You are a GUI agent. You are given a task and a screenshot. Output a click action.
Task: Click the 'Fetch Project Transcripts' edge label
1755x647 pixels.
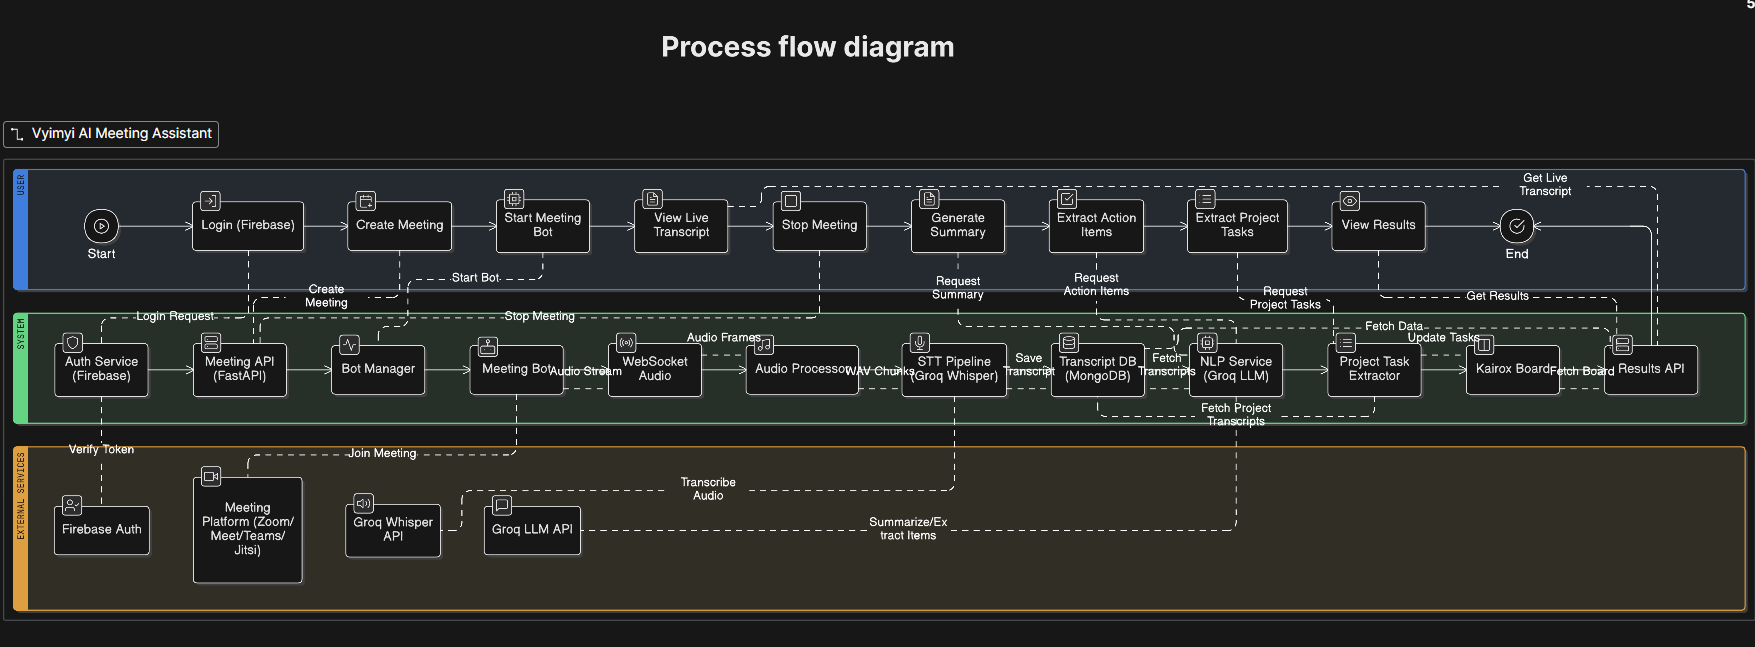[1236, 415]
